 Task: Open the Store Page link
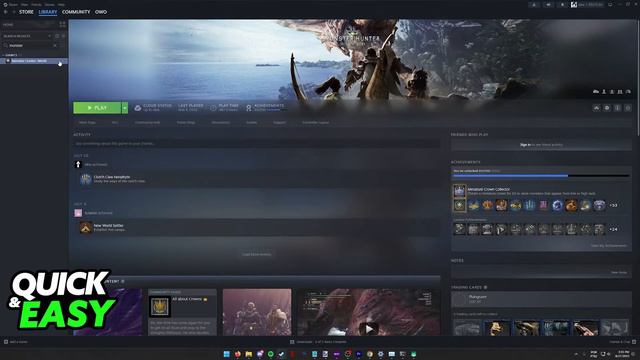[x=87, y=122]
